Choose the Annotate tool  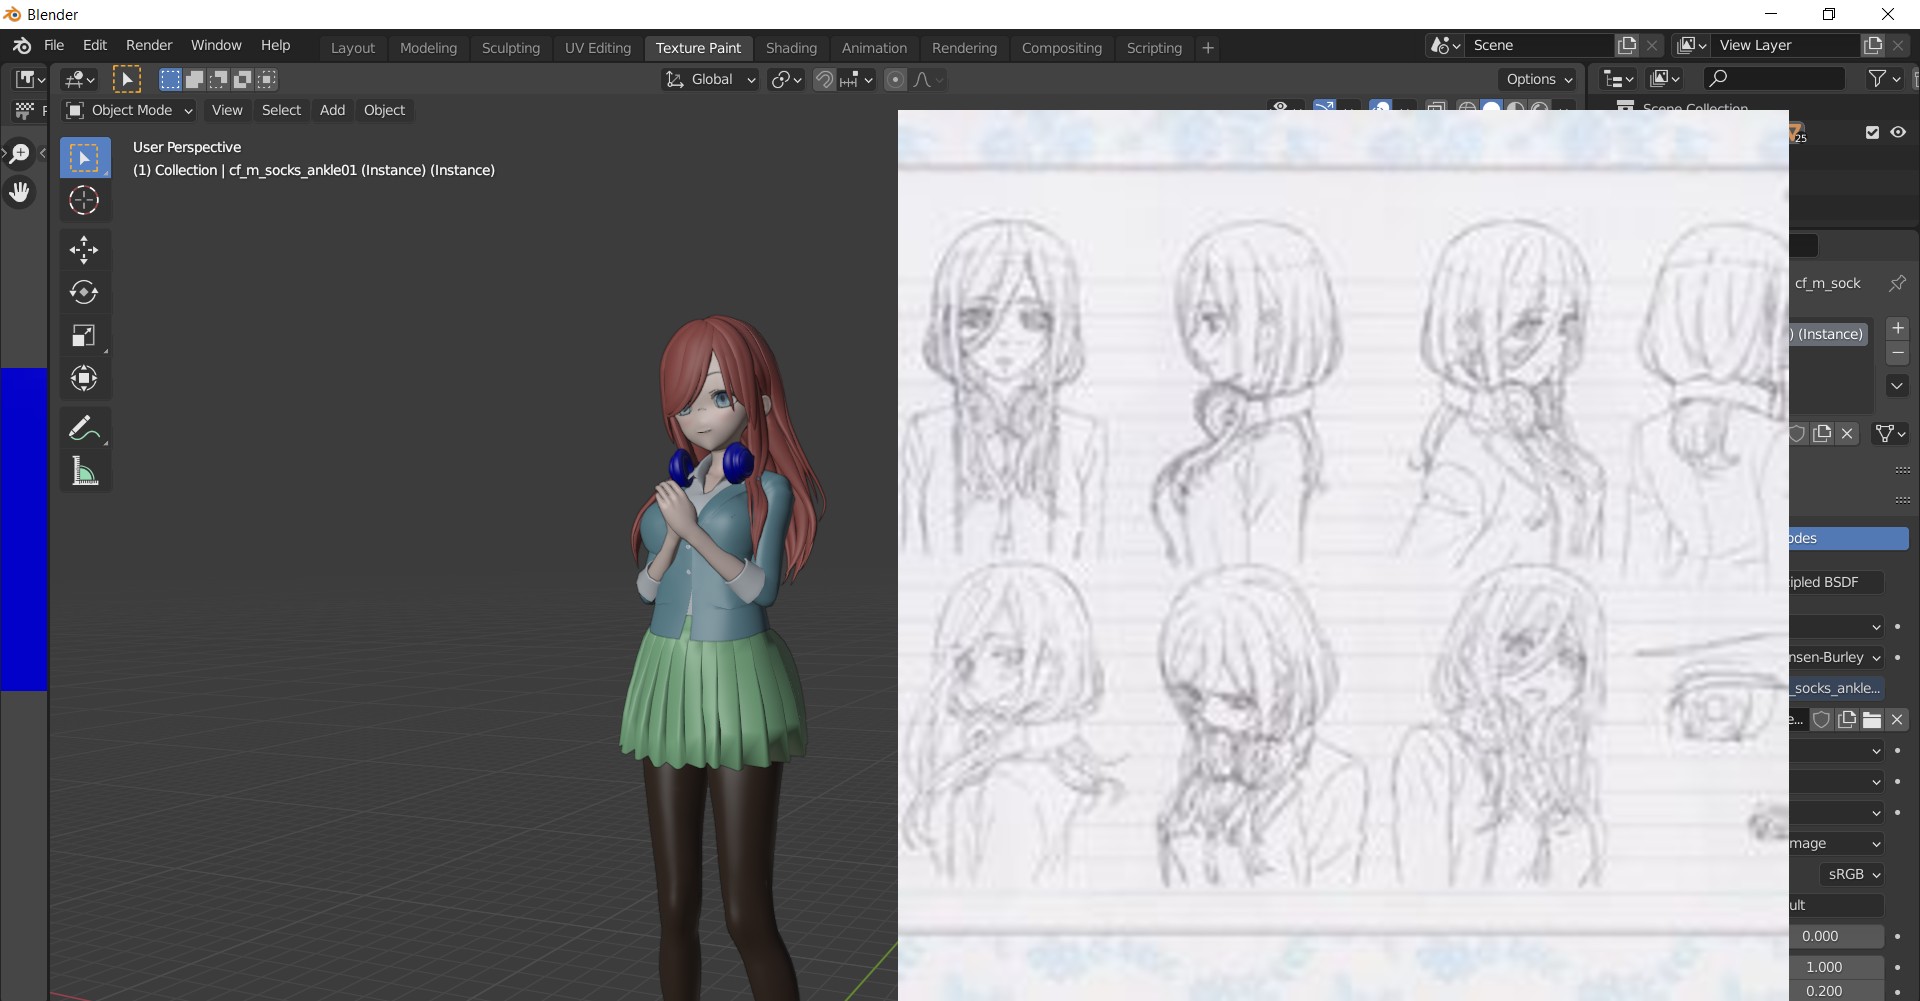tap(84, 428)
